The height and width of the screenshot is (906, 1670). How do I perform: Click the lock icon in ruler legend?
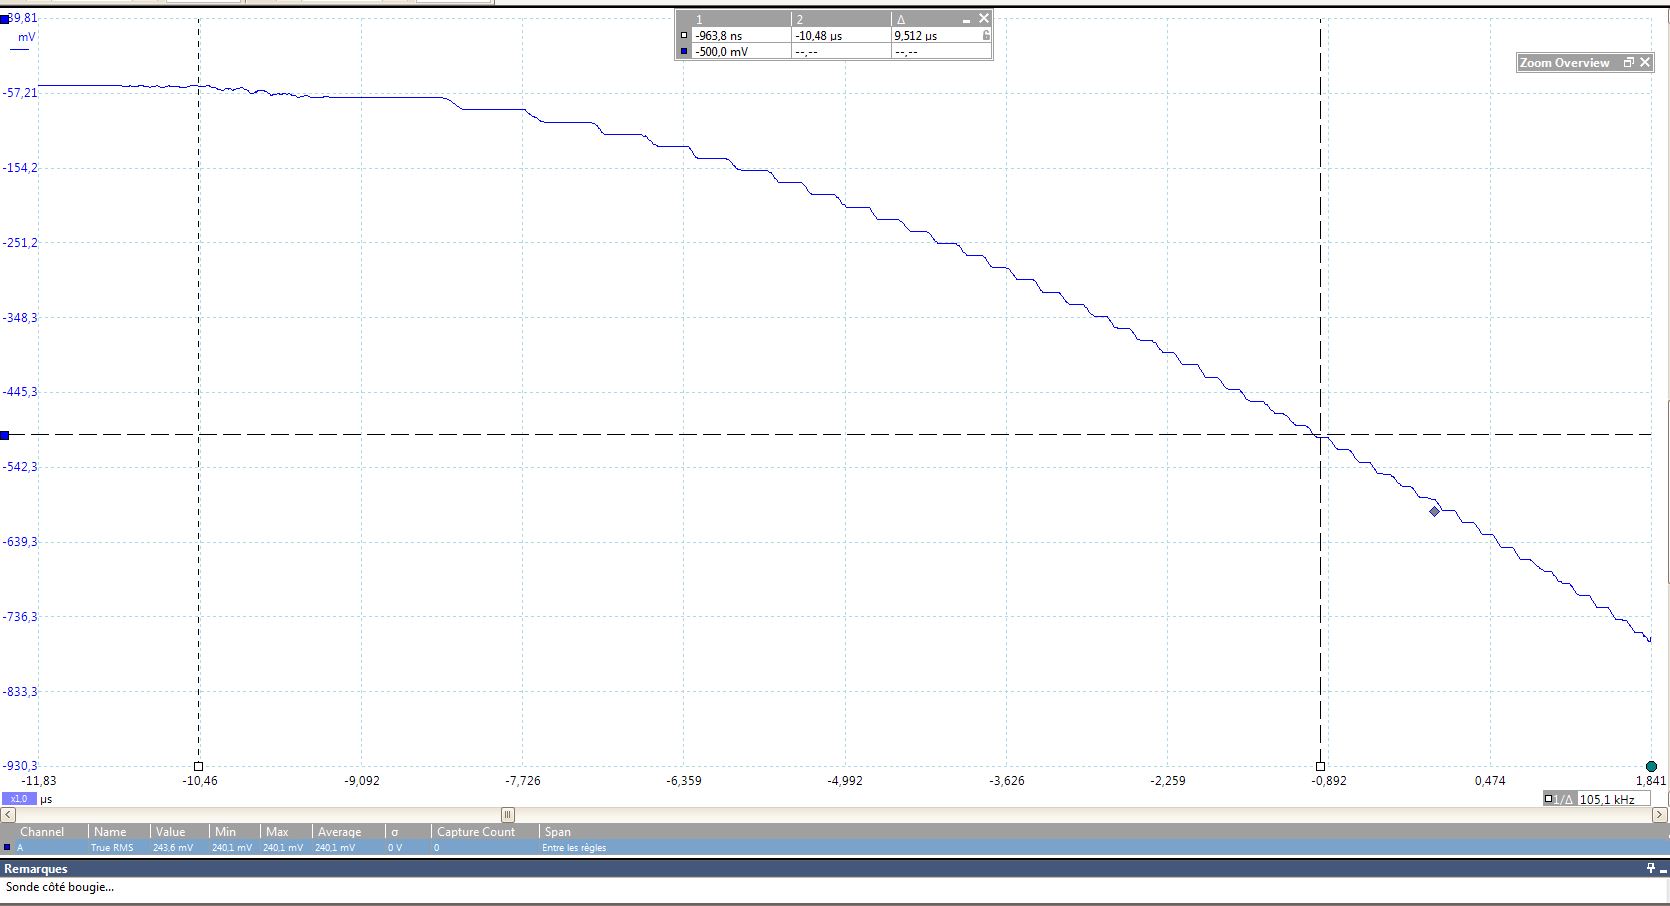[x=986, y=35]
